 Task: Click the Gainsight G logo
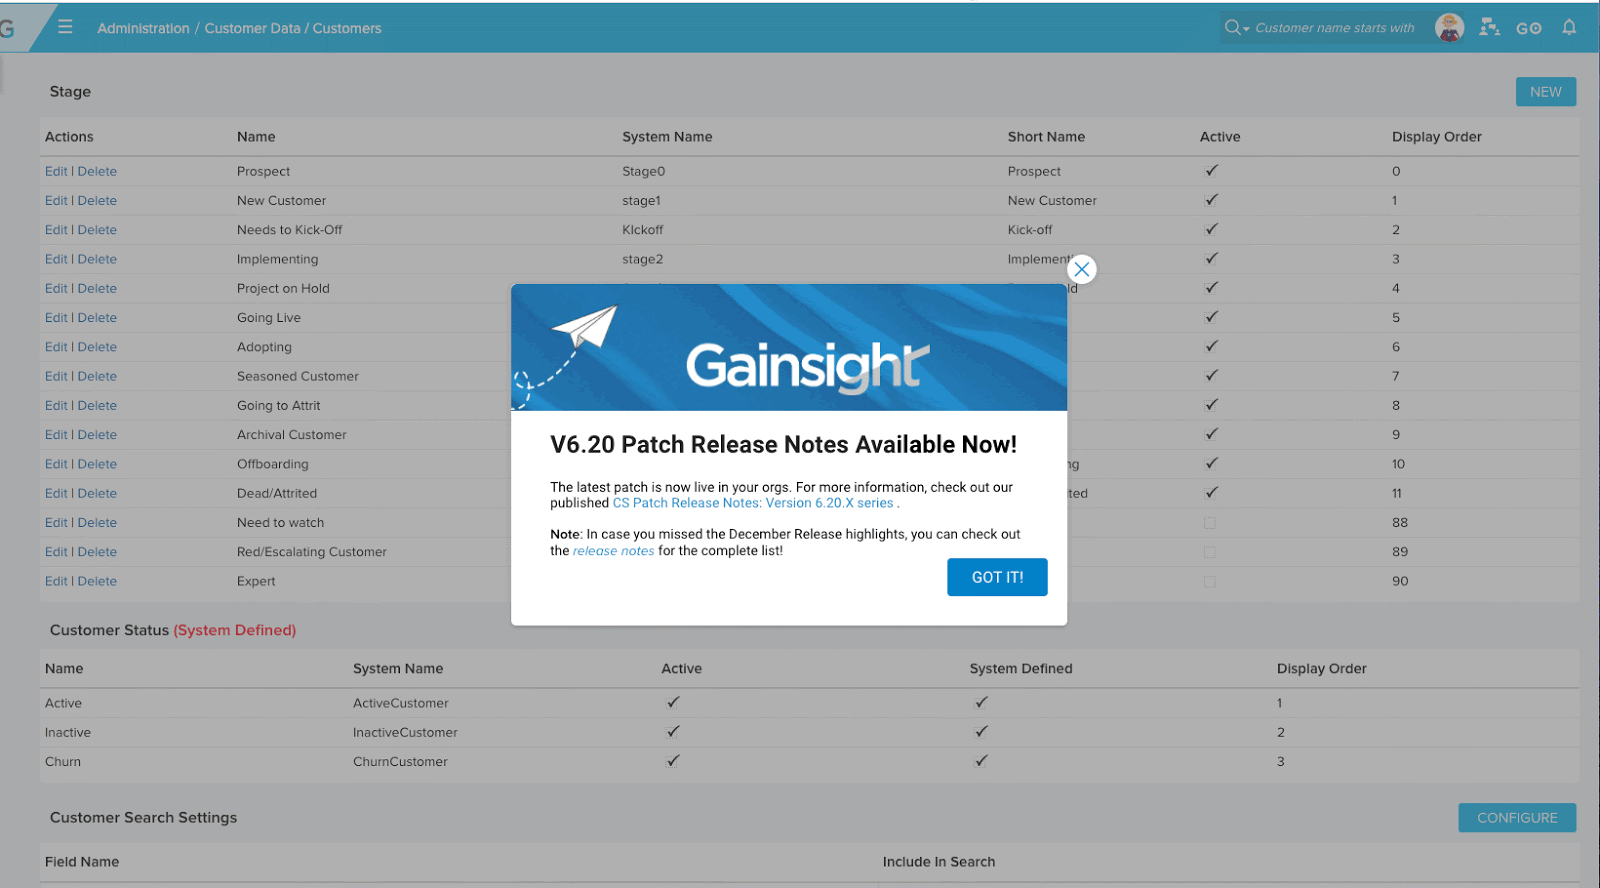pos(8,28)
